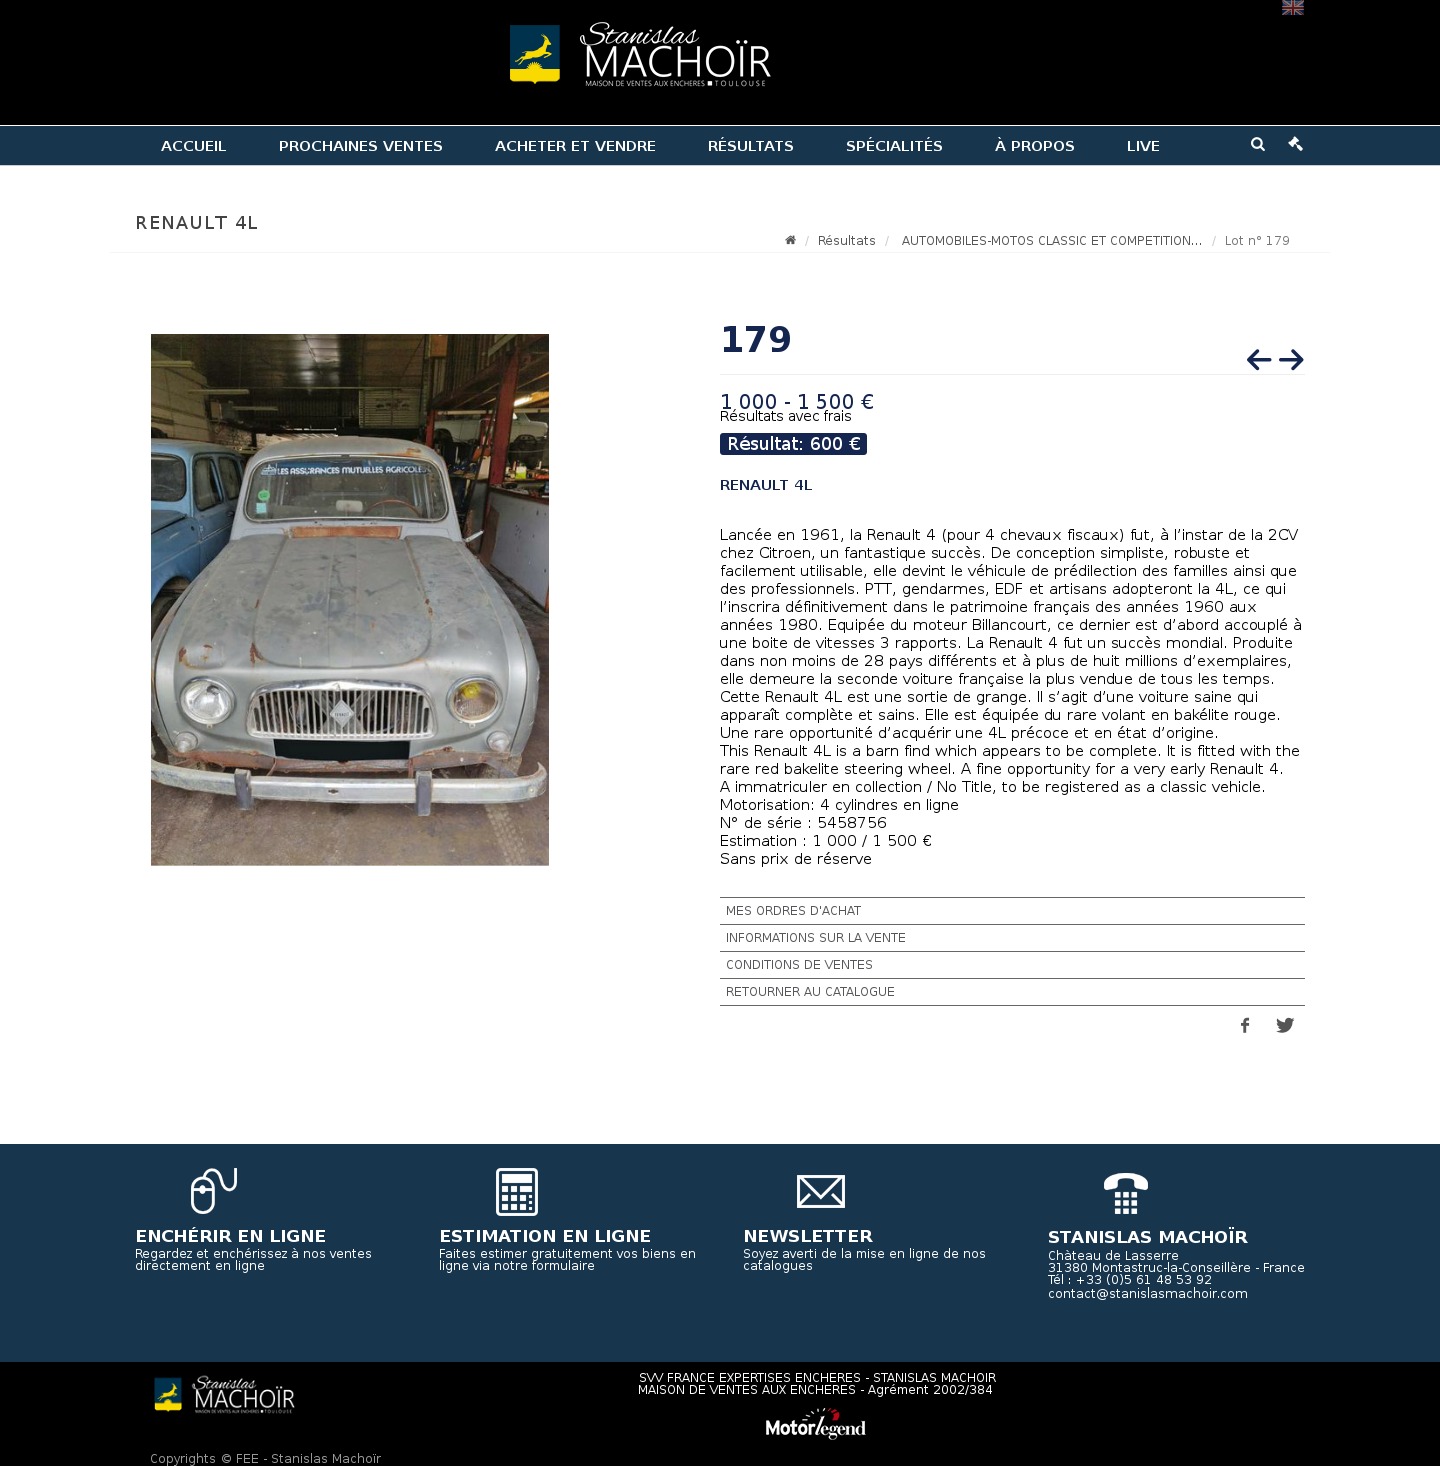Open the Spécialités menu
Screen dimensions: 1440x1466
(x=894, y=146)
